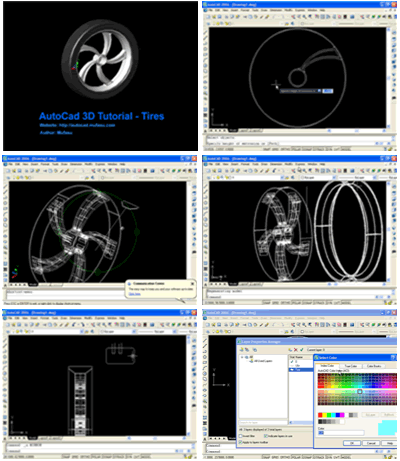Open color control dropdown in the single-spoke sketch window

(335, 24)
